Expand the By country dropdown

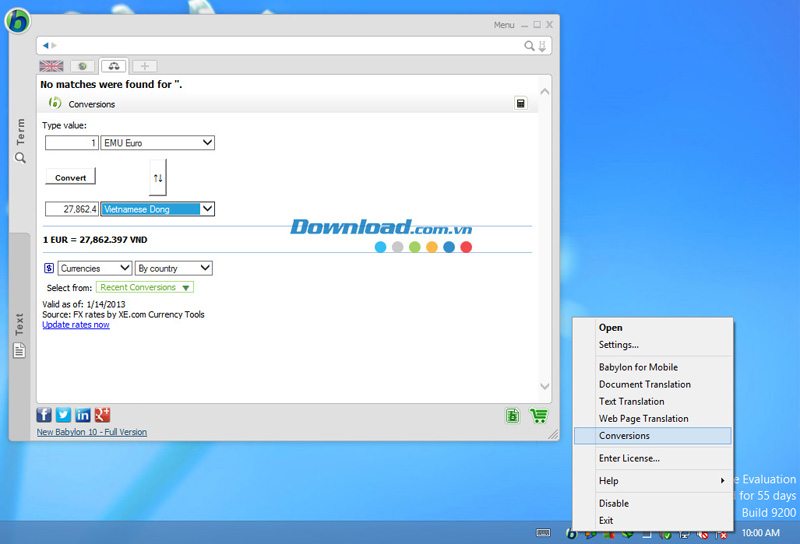pos(174,268)
